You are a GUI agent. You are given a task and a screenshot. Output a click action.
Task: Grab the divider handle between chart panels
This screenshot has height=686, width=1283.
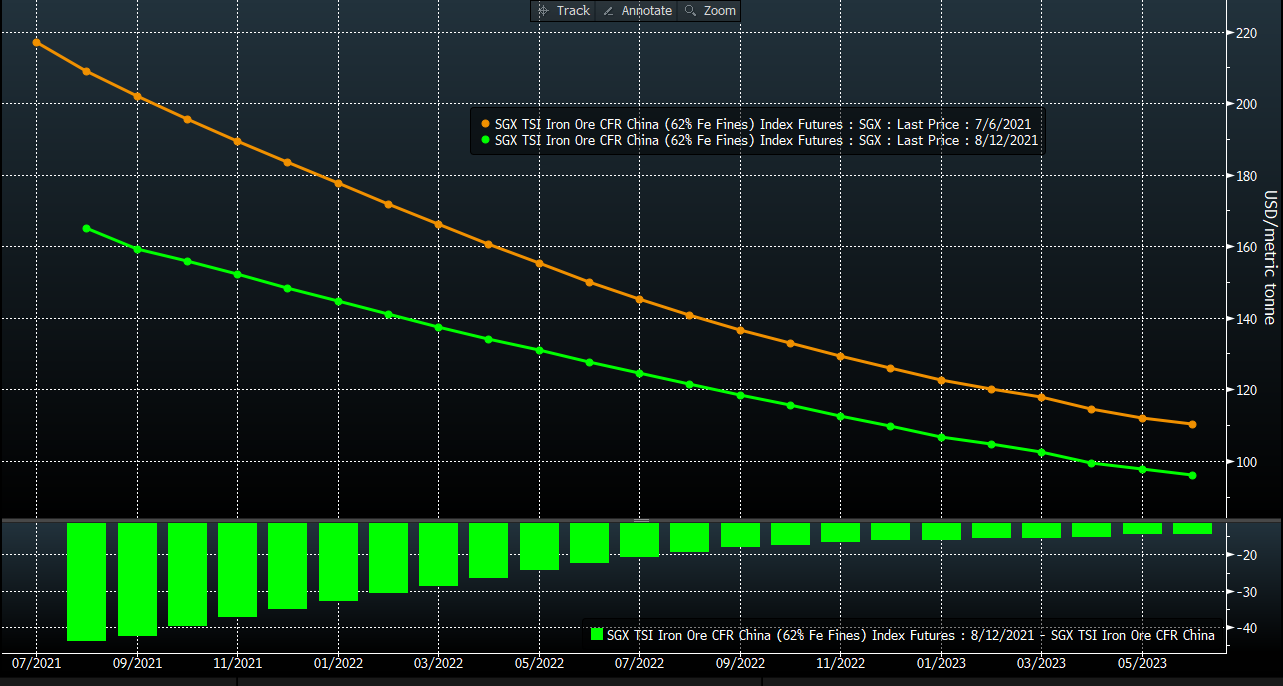pyautogui.click(x=641, y=520)
